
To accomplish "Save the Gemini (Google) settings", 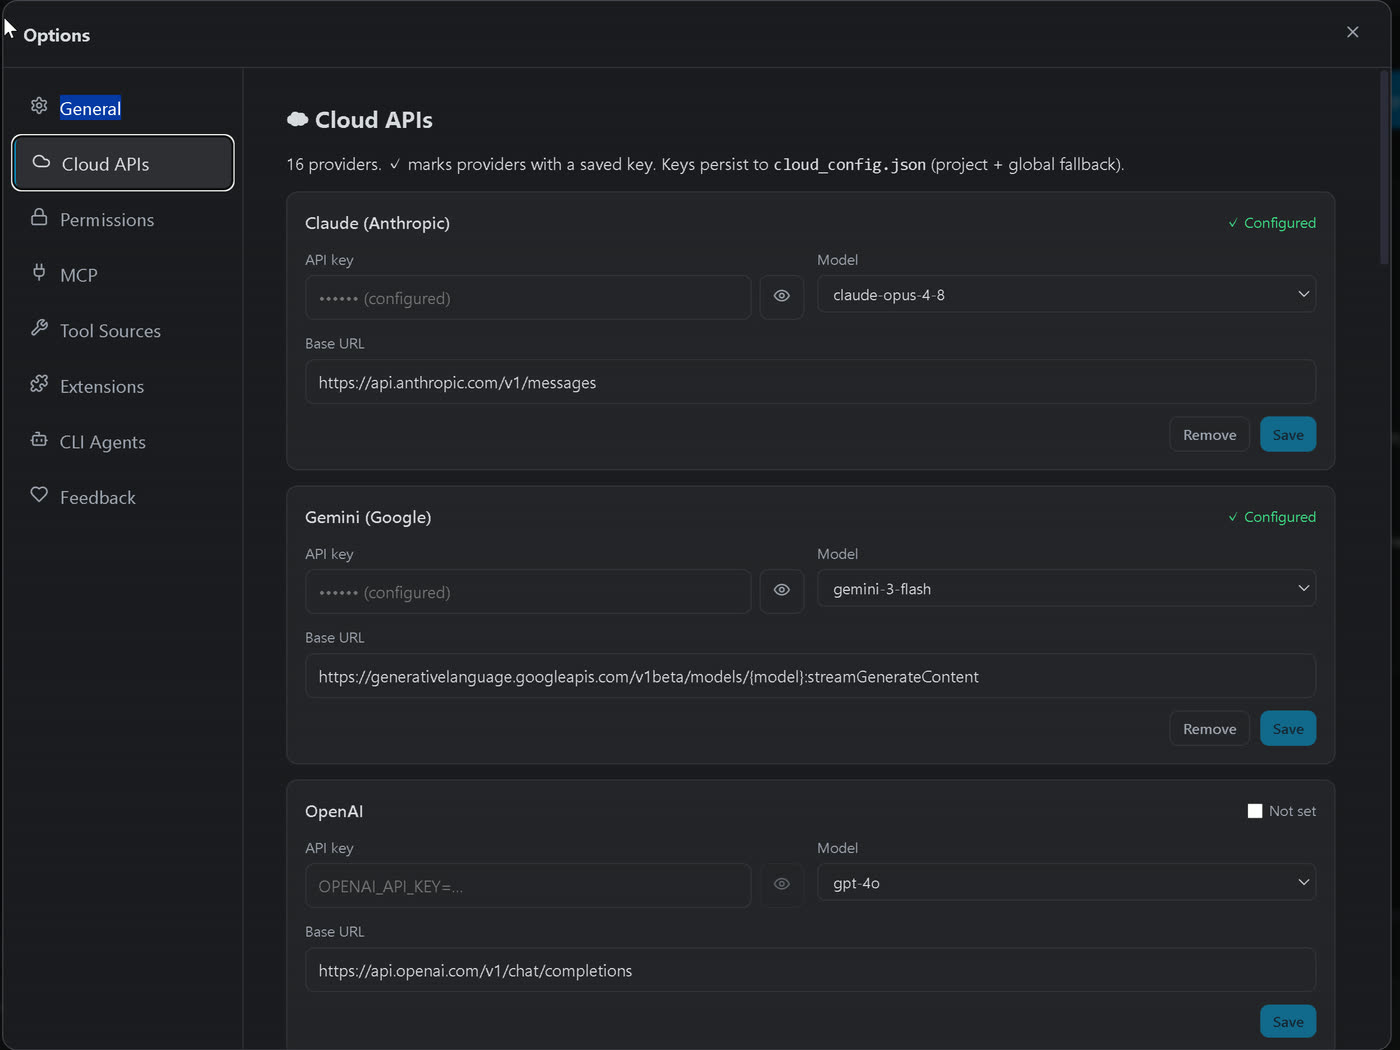I will click(1288, 729).
